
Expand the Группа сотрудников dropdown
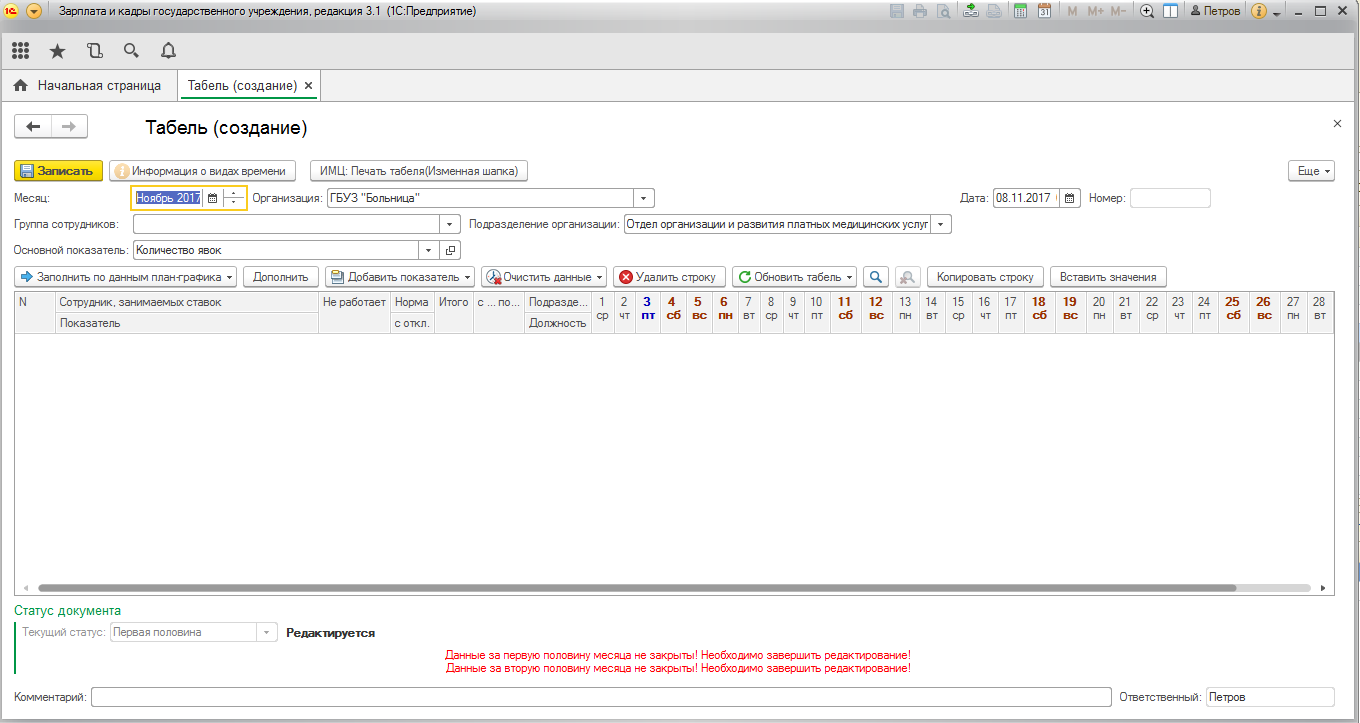[x=450, y=224]
